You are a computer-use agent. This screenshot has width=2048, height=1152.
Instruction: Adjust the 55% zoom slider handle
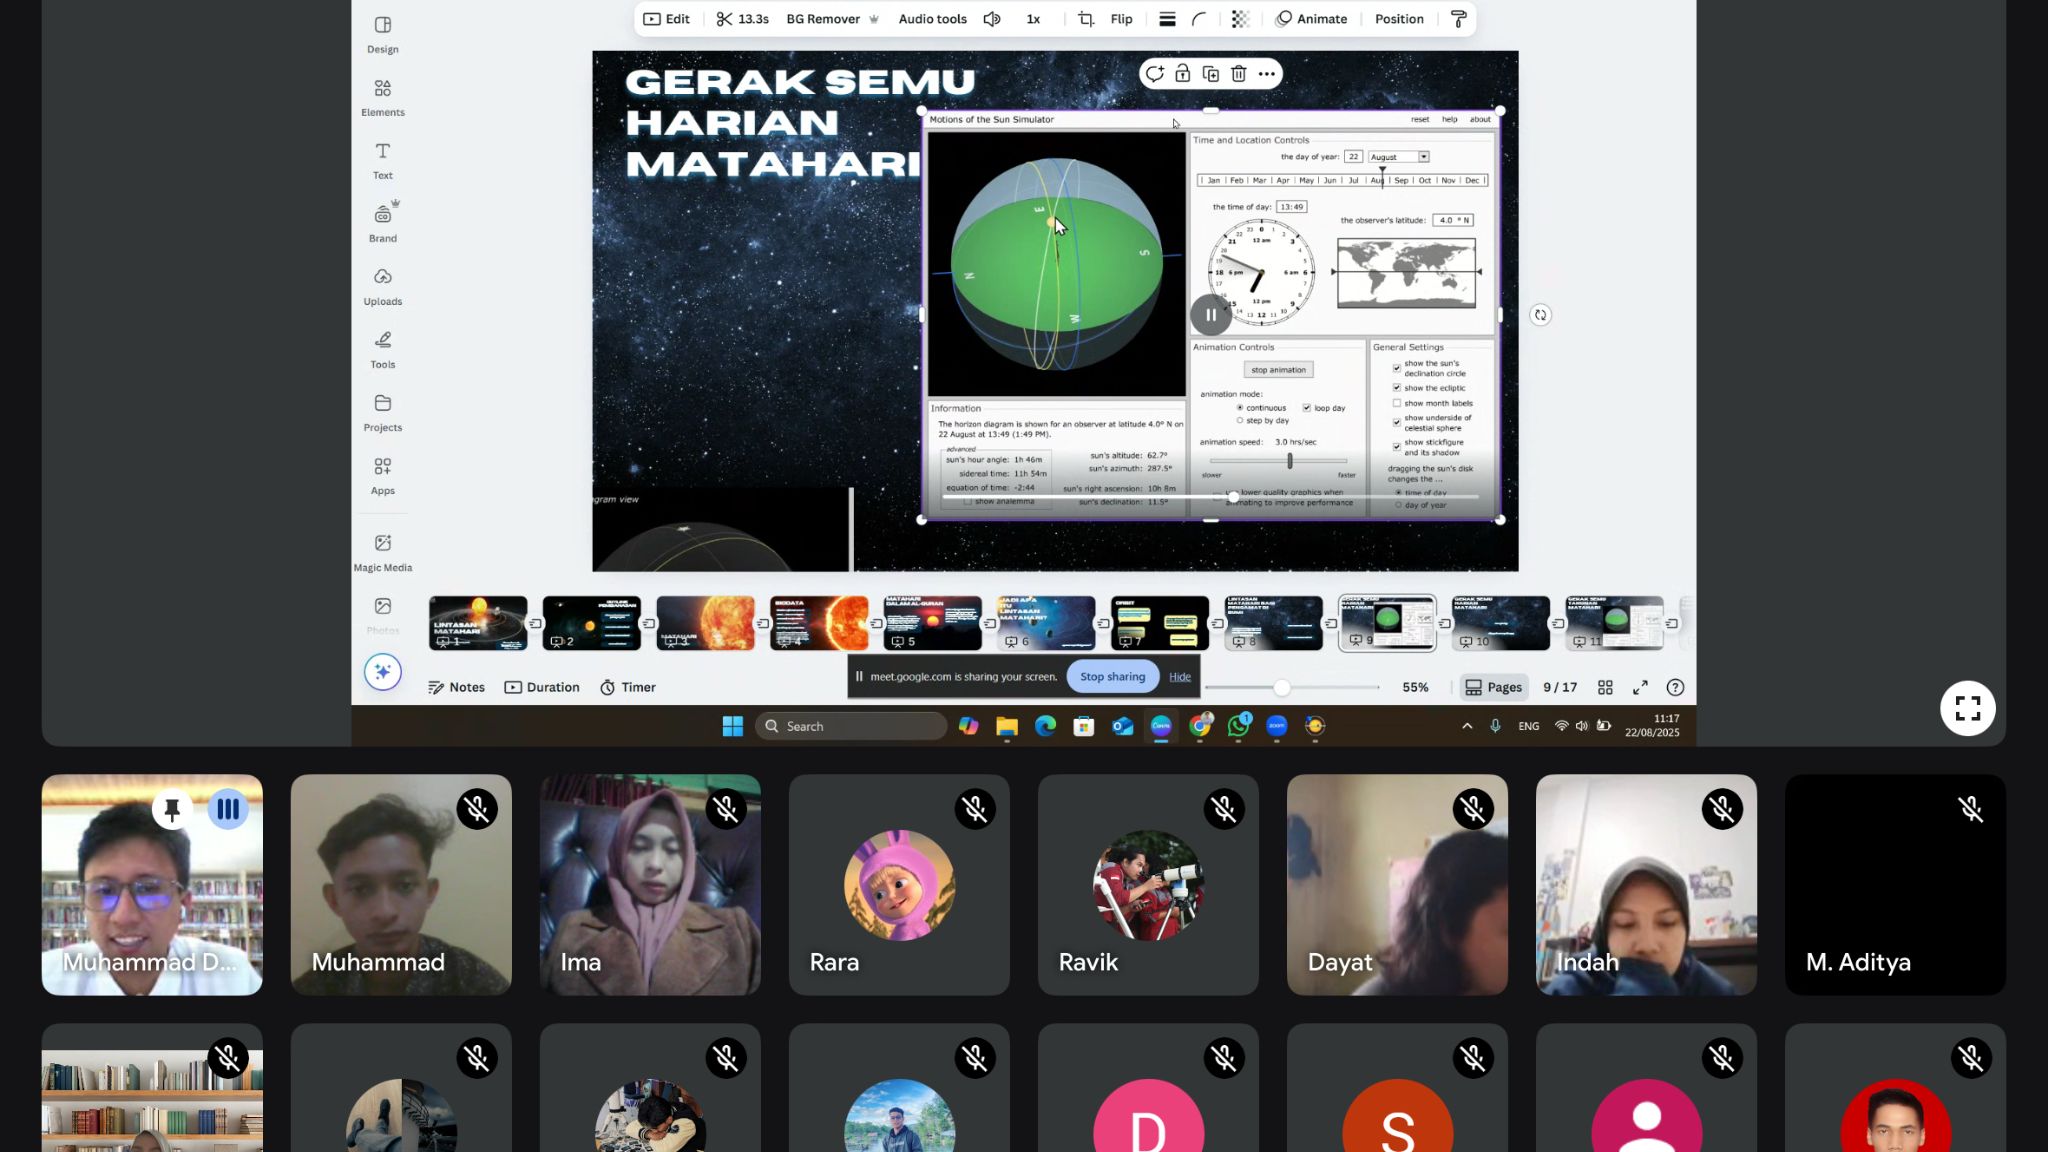1282,687
